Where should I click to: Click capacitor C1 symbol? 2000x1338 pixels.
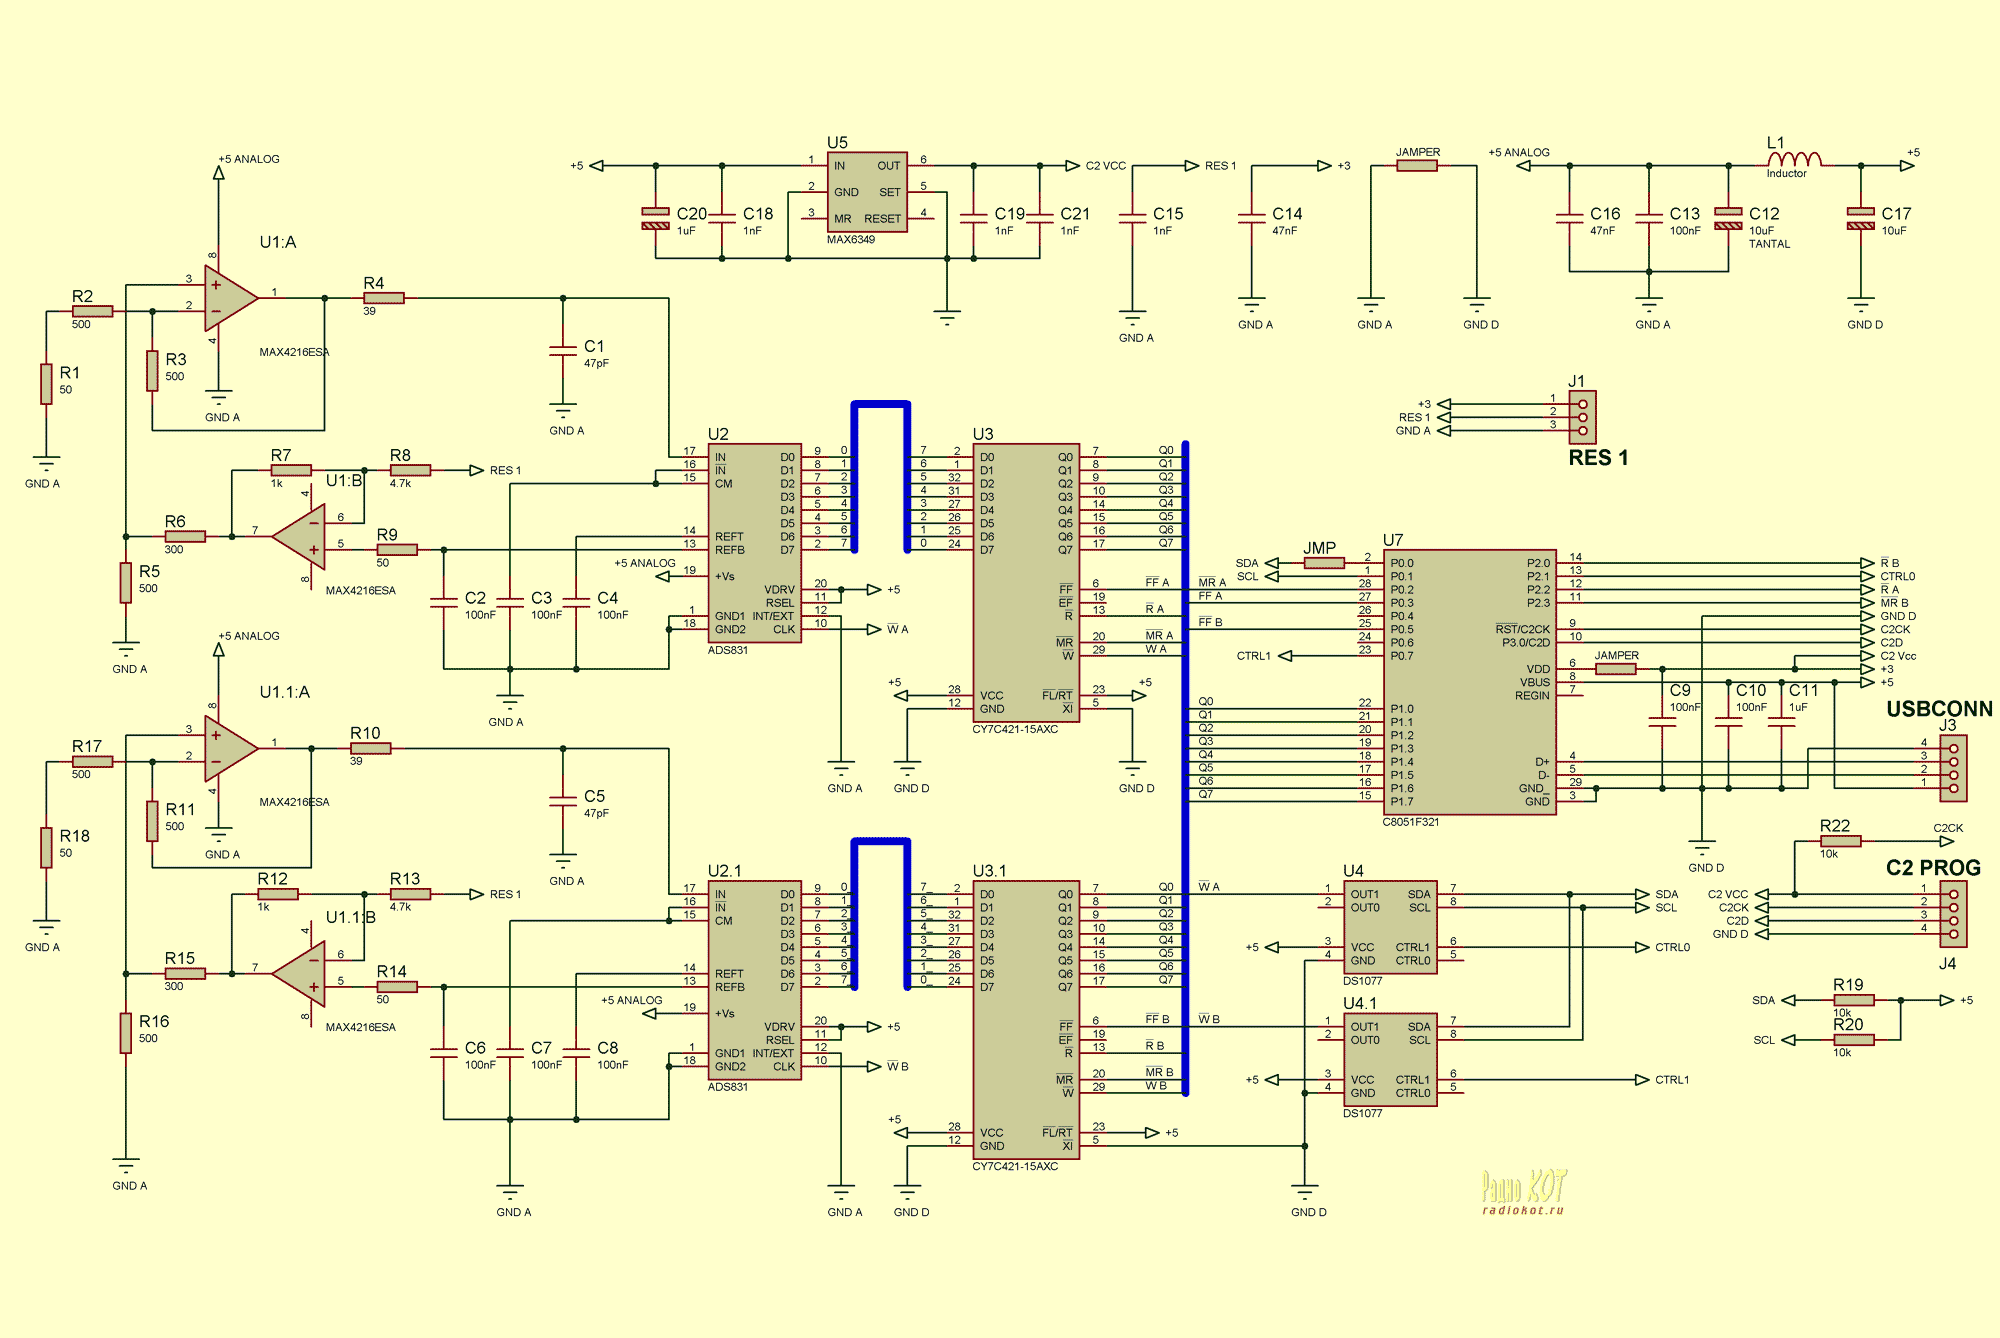pyautogui.click(x=563, y=351)
